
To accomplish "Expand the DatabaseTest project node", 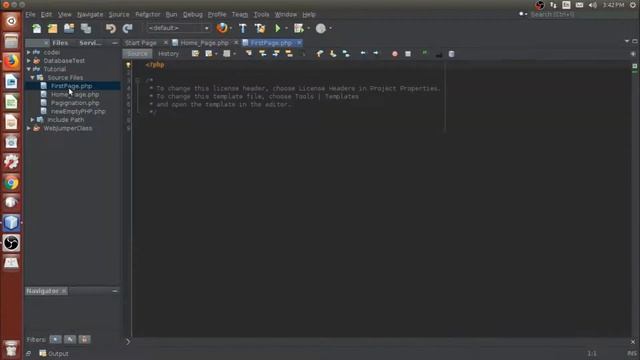I will [29, 60].
